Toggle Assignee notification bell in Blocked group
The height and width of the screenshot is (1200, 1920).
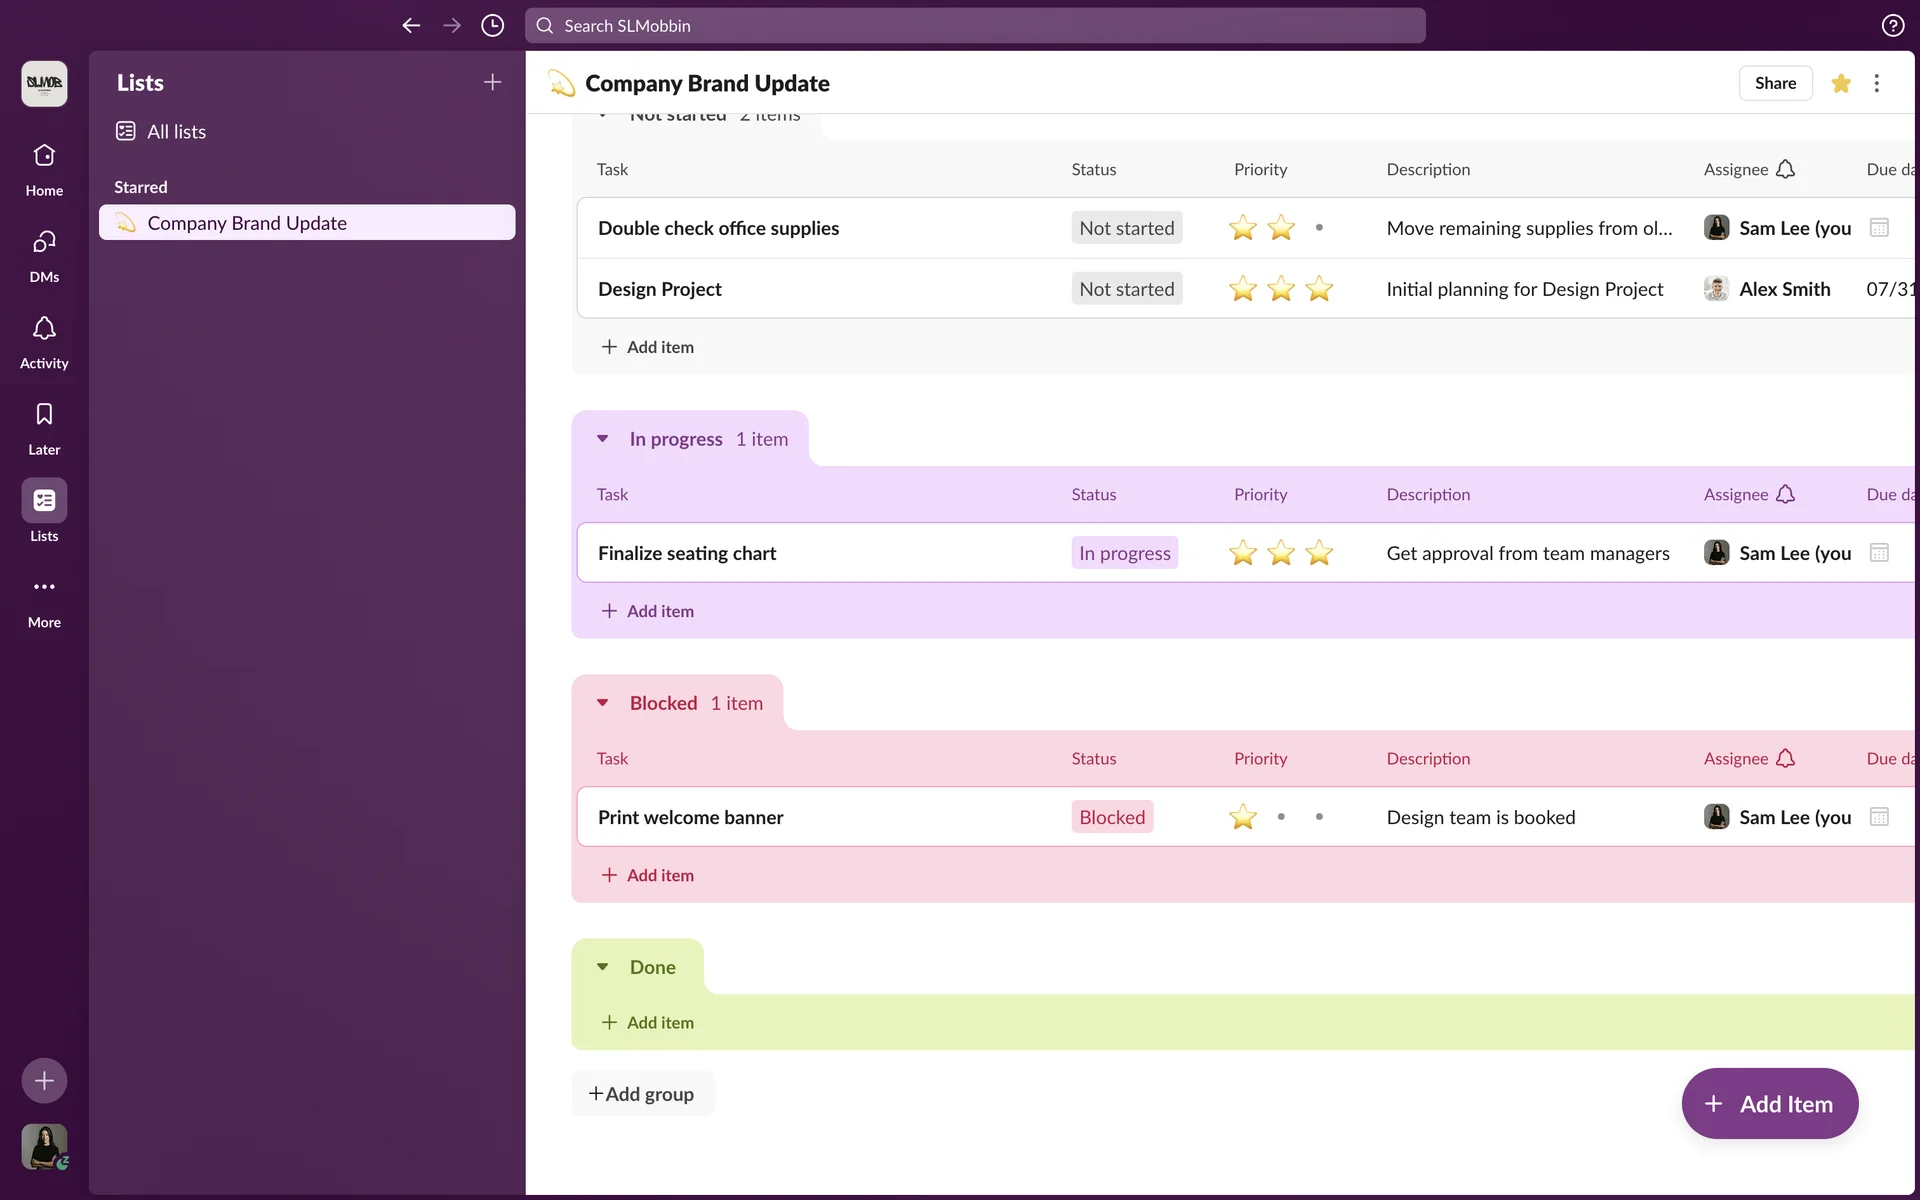(x=1785, y=758)
